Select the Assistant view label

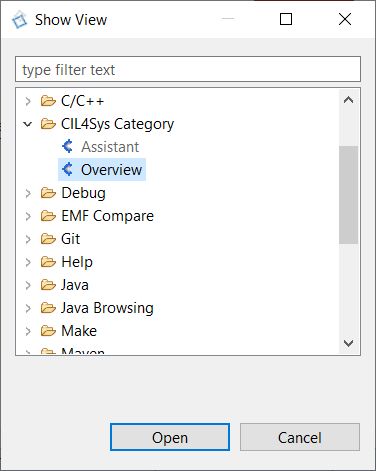110,147
